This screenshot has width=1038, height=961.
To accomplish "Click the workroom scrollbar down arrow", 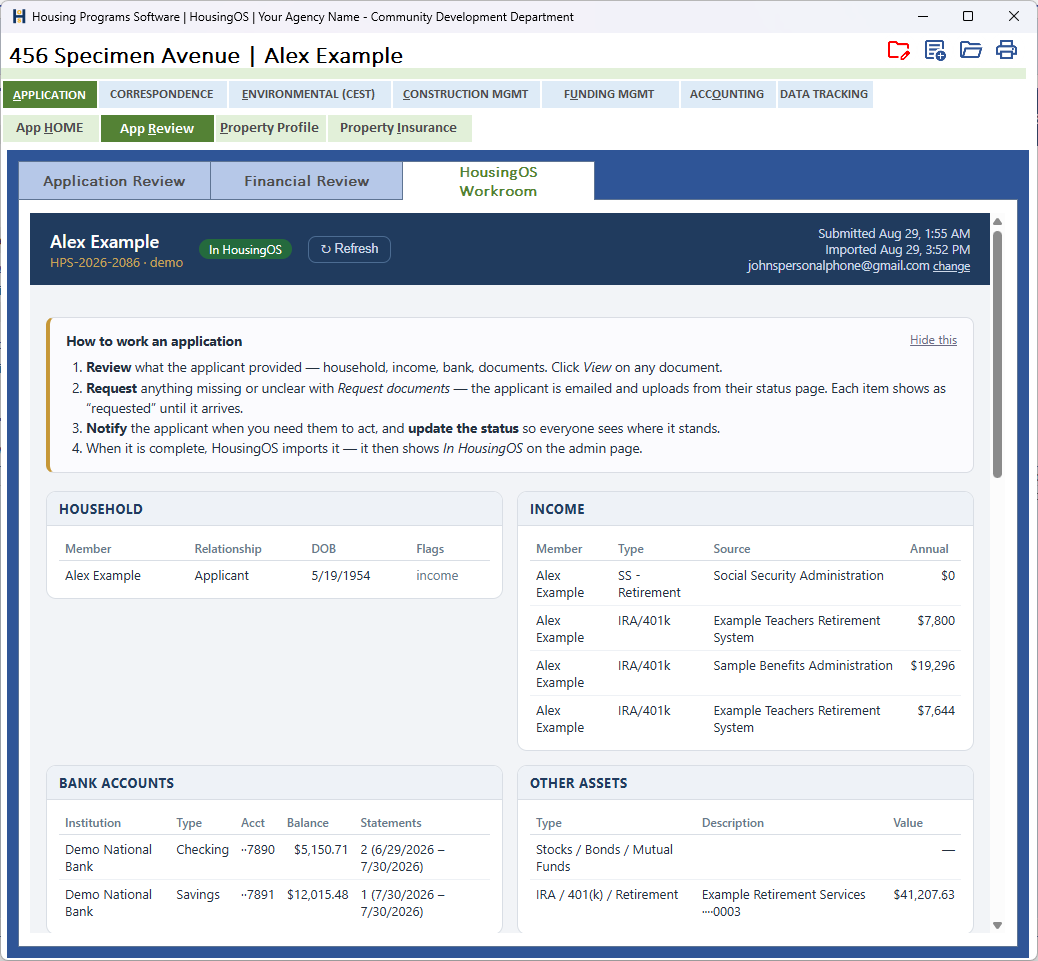I will pyautogui.click(x=998, y=925).
